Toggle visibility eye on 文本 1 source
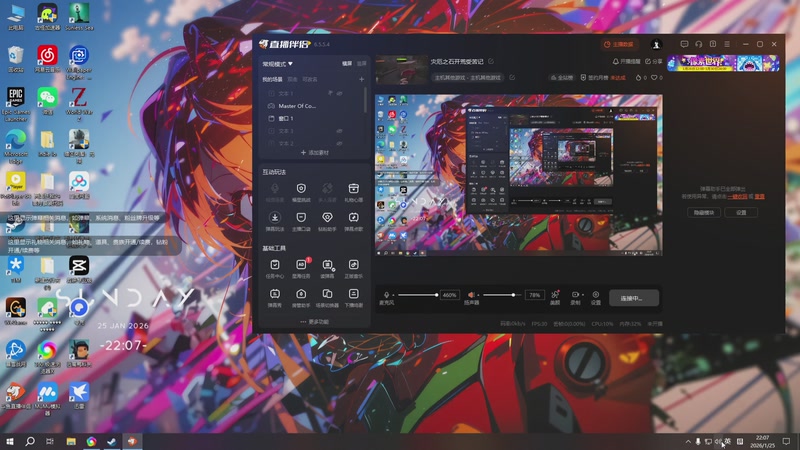The width and height of the screenshot is (800, 450). (x=339, y=93)
